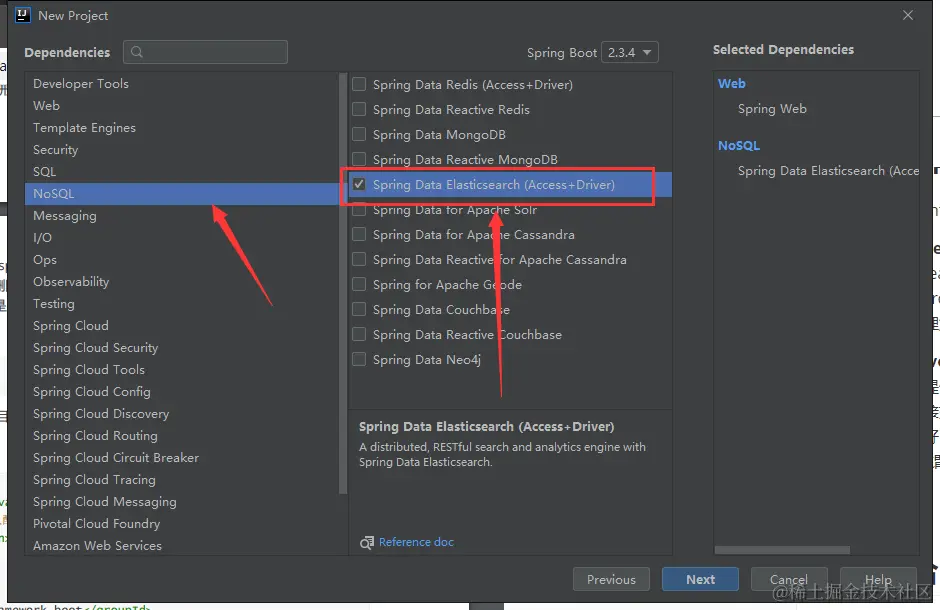Image resolution: width=940 pixels, height=610 pixels.
Task: Open Spring Cloud Config category
Action: [x=182, y=392]
